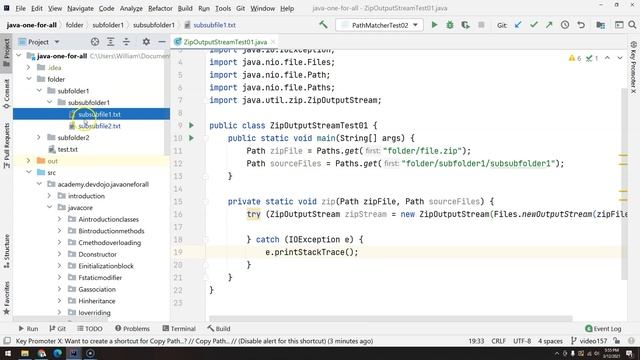Select ZipOutputStreamTest01.java editor tab
Image resolution: width=640 pixels, height=360 pixels.
225,42
